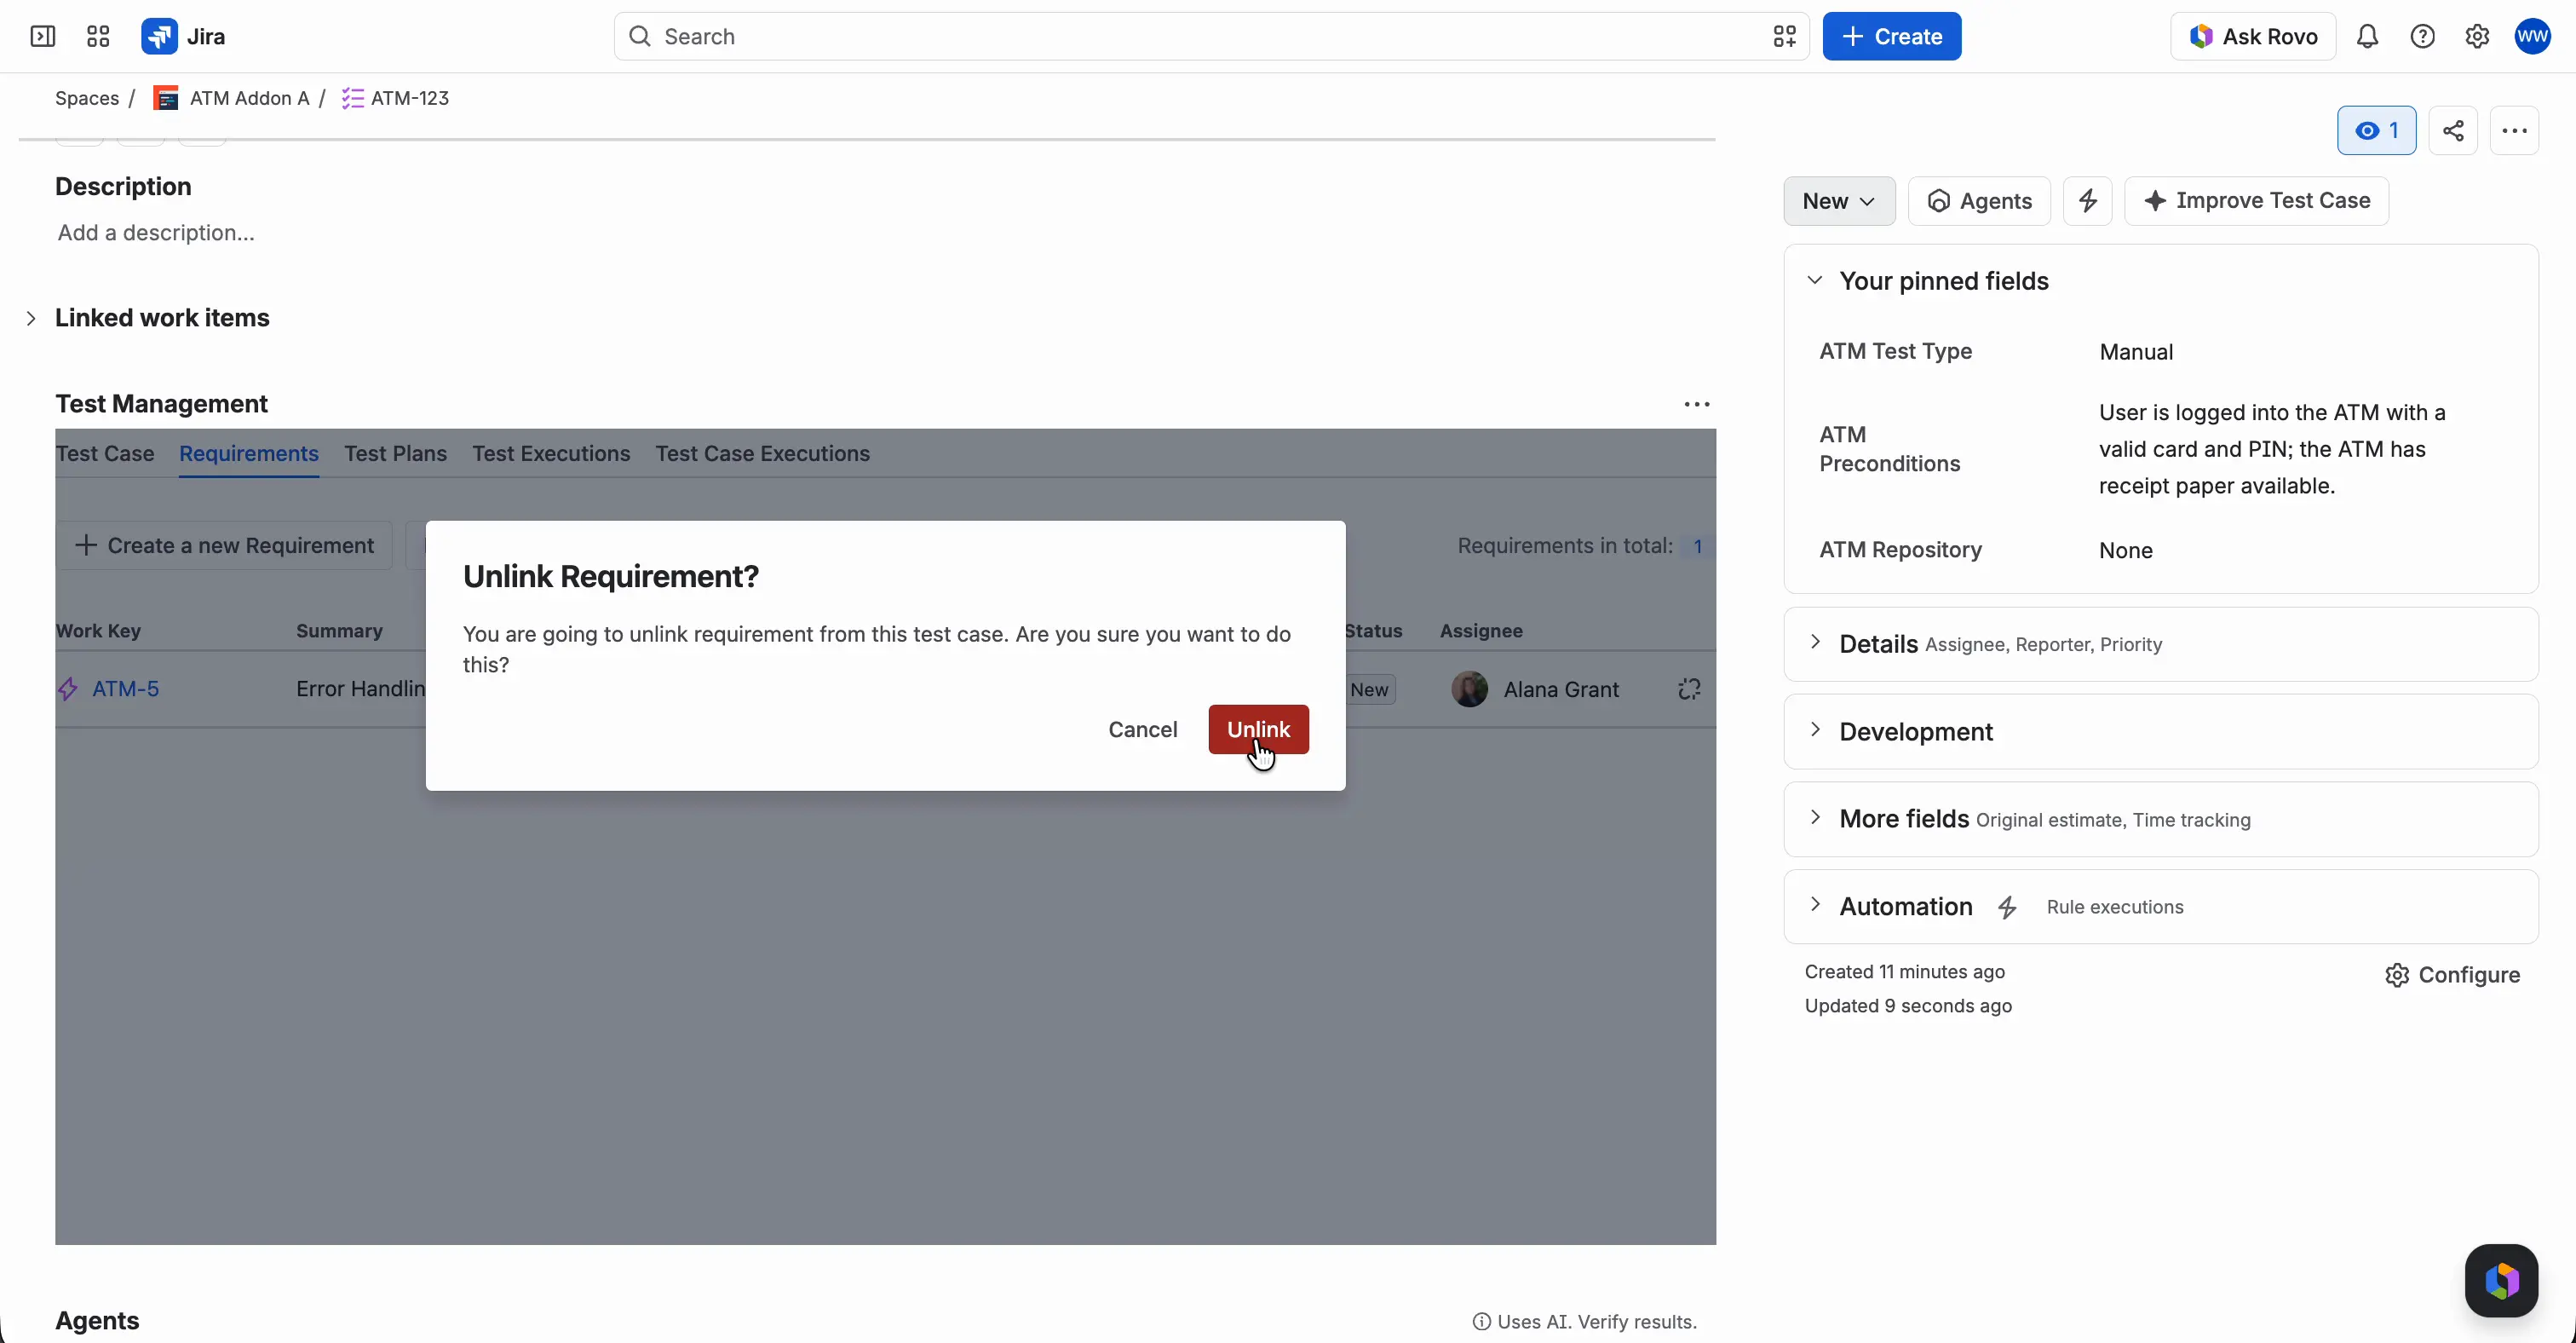
Task: Open the WW profile avatar
Action: [x=2533, y=37]
